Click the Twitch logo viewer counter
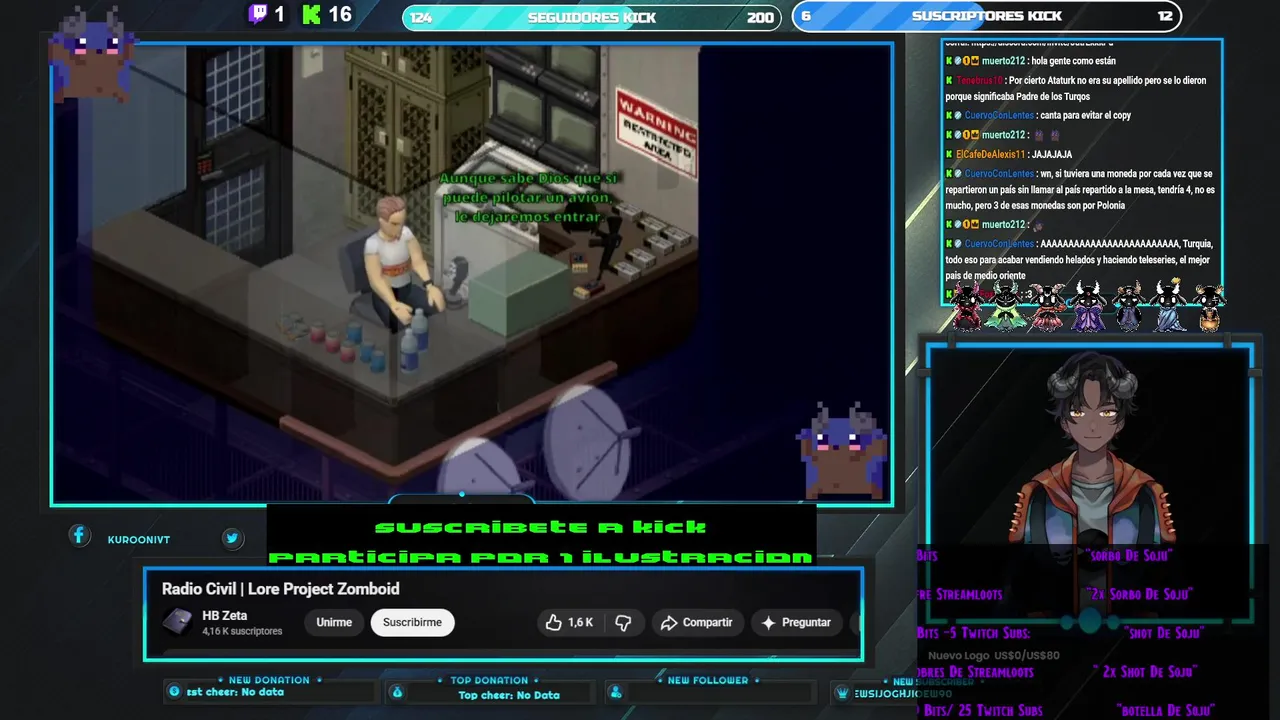This screenshot has height=720, width=1280. (266, 14)
